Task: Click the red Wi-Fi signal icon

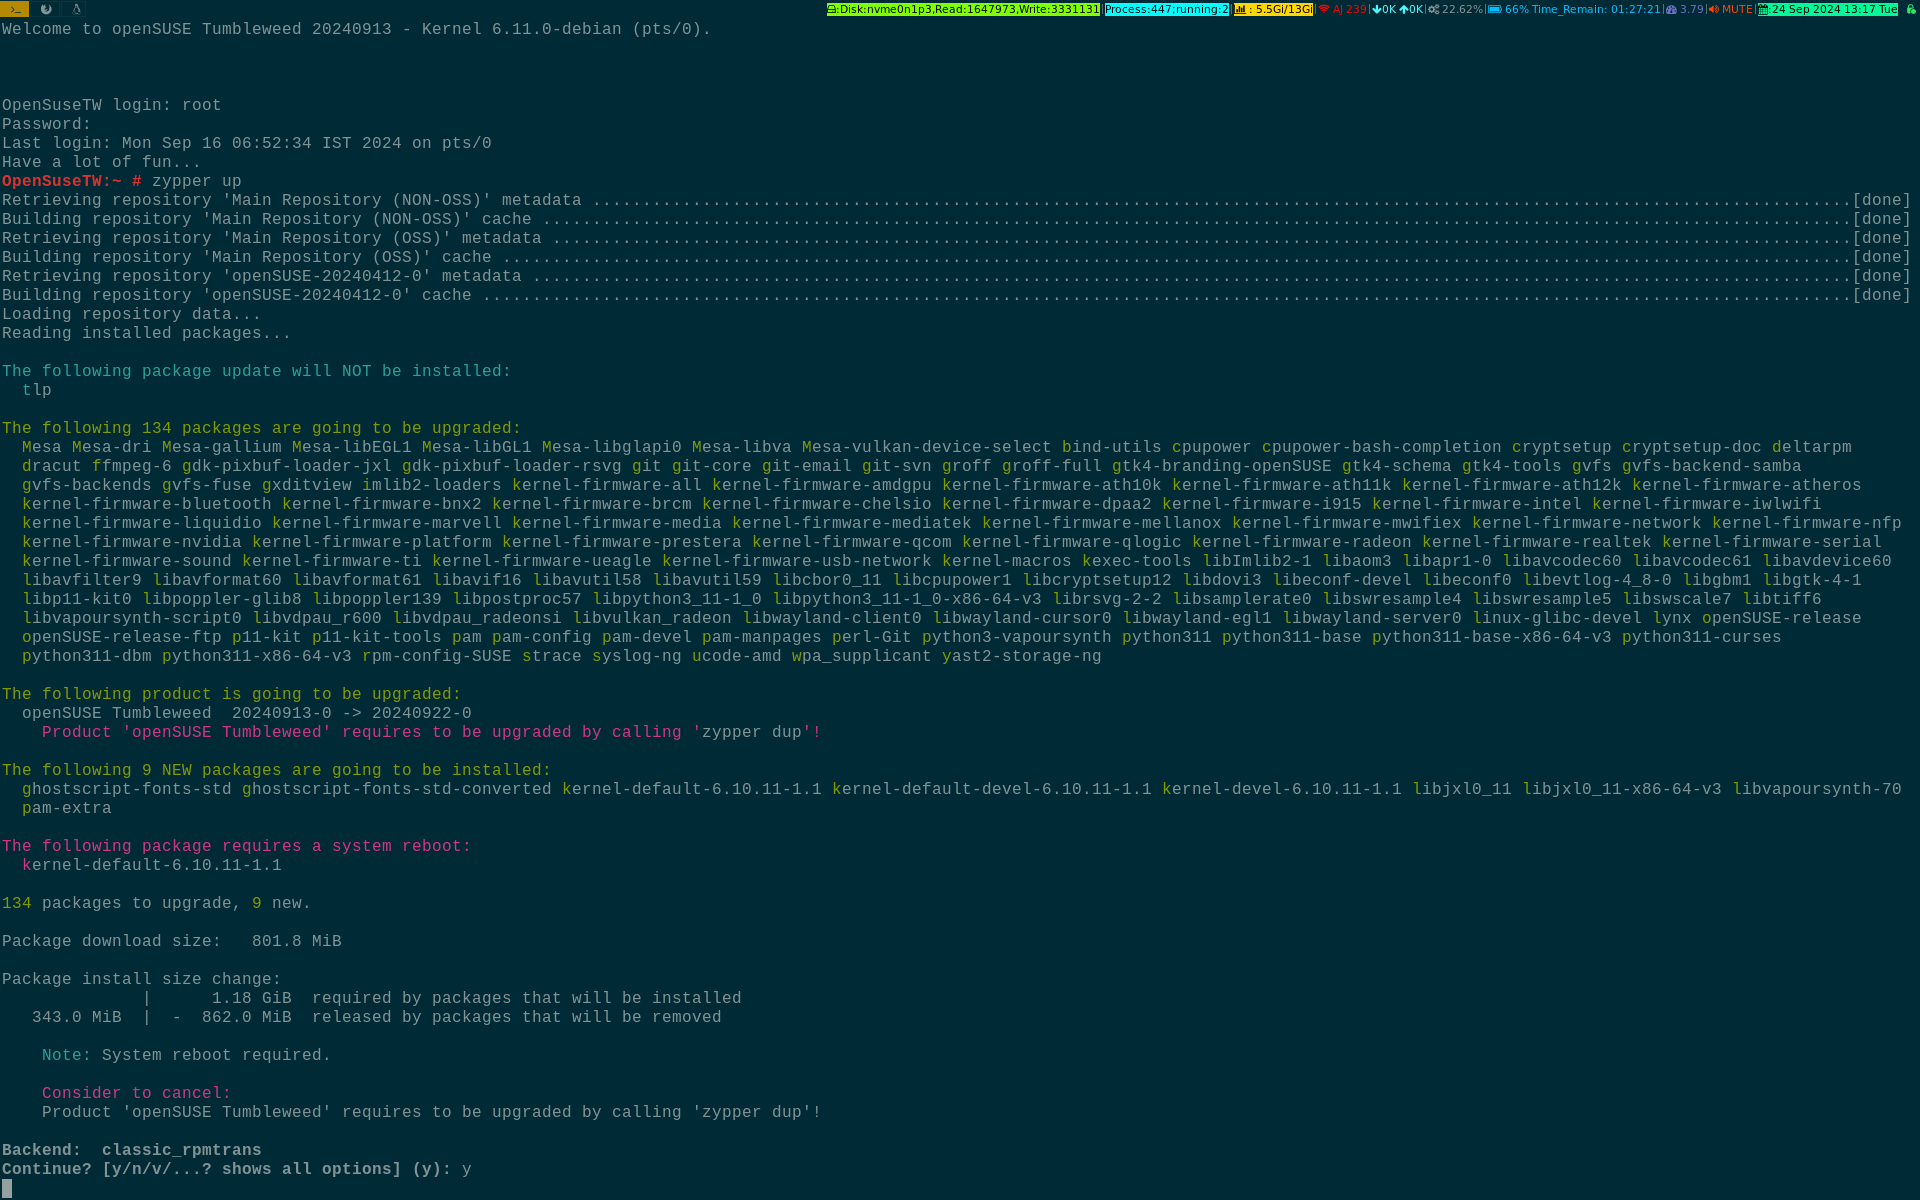Action: 1324,9
